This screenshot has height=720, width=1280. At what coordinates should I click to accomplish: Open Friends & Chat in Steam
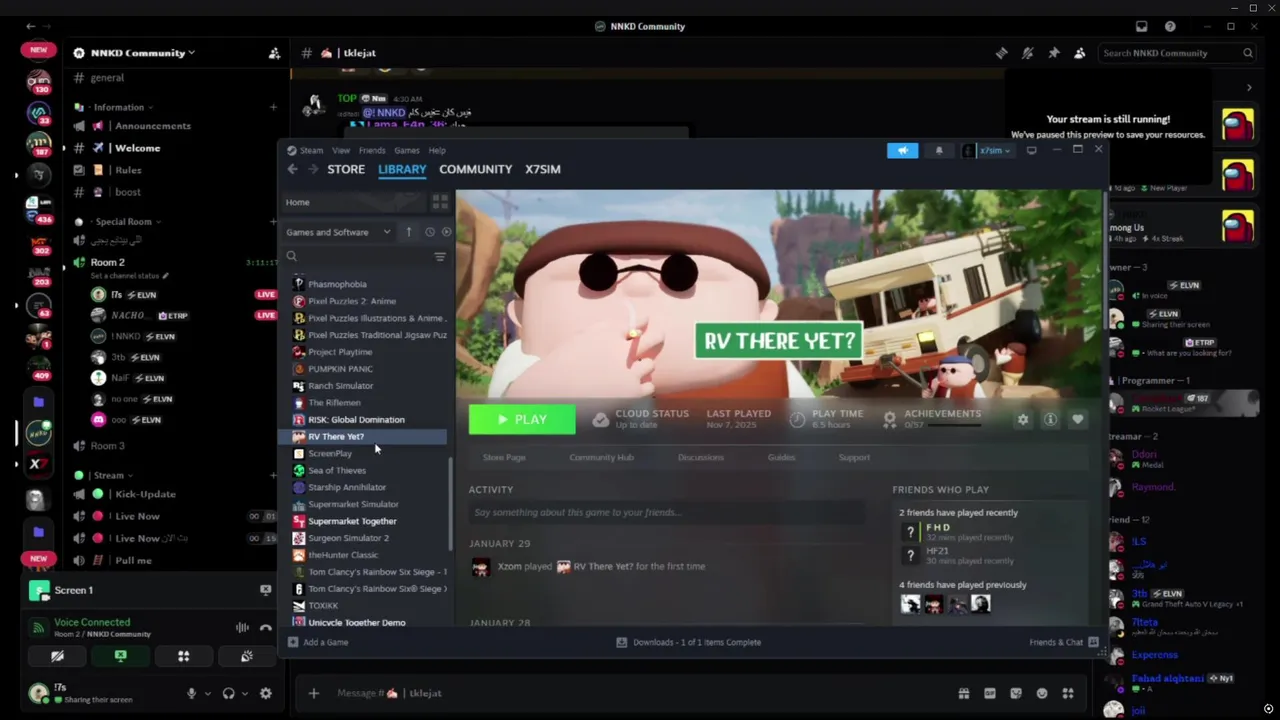point(1063,642)
